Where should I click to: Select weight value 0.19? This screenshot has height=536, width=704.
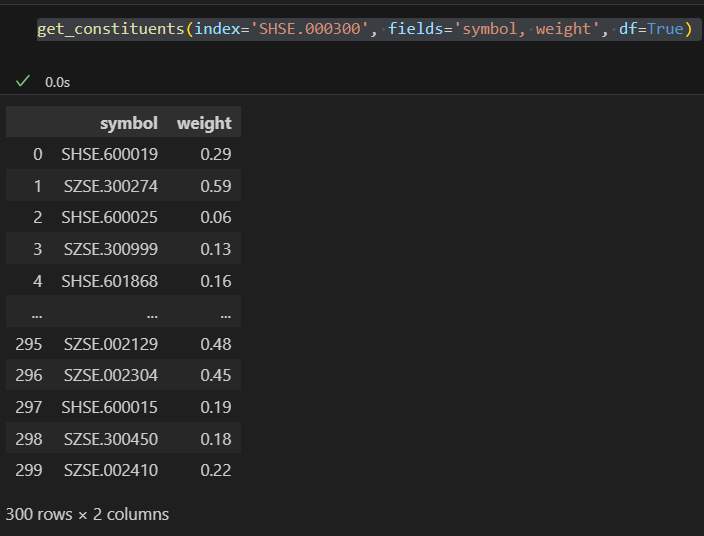[216, 408]
